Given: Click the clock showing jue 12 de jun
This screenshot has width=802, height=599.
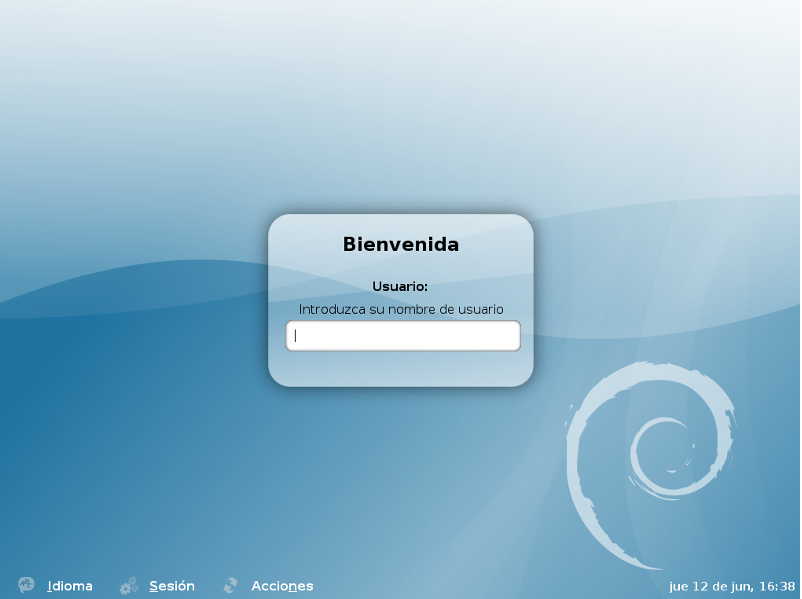Looking at the screenshot, I should (x=730, y=585).
